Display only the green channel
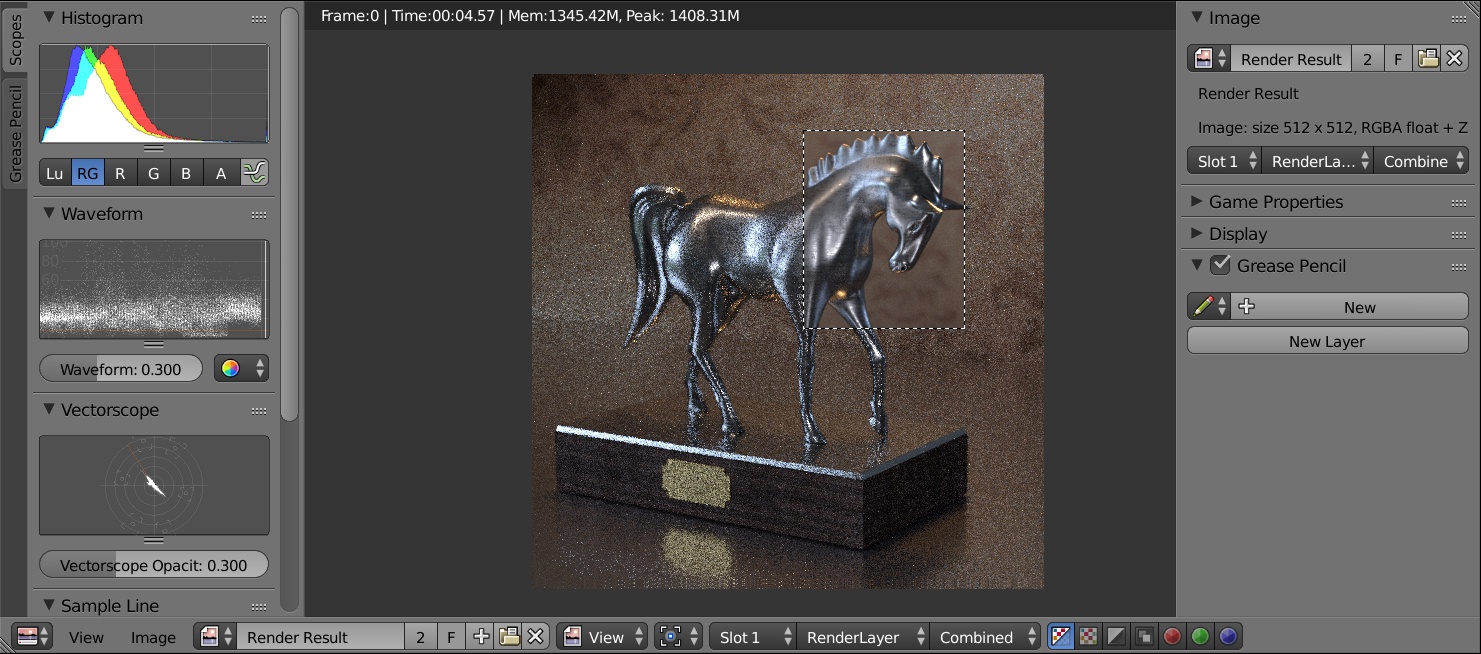Viewport: 1481px width, 654px height. 1200,637
